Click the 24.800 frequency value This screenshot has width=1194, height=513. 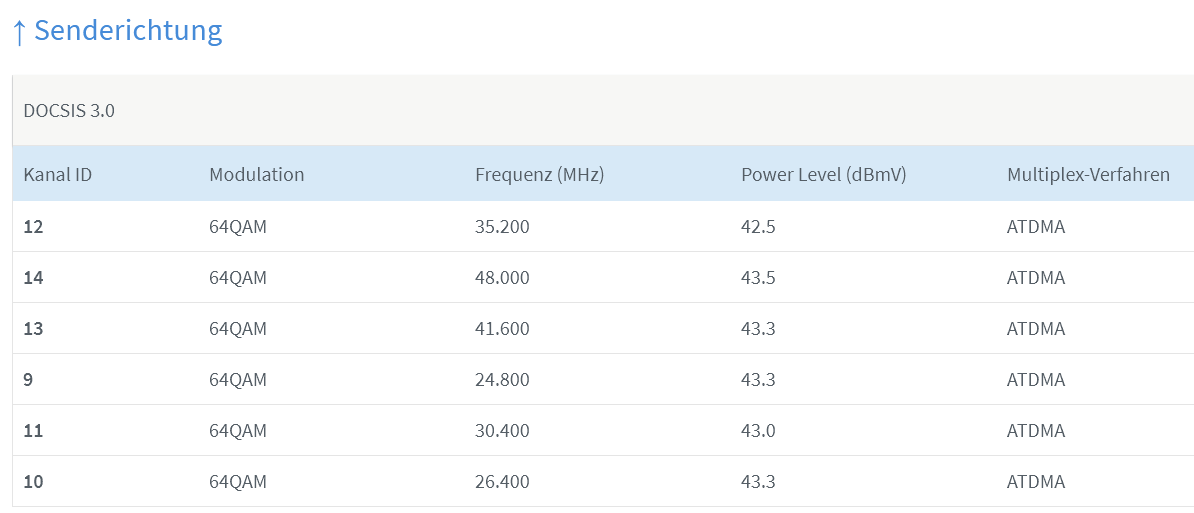coord(502,379)
